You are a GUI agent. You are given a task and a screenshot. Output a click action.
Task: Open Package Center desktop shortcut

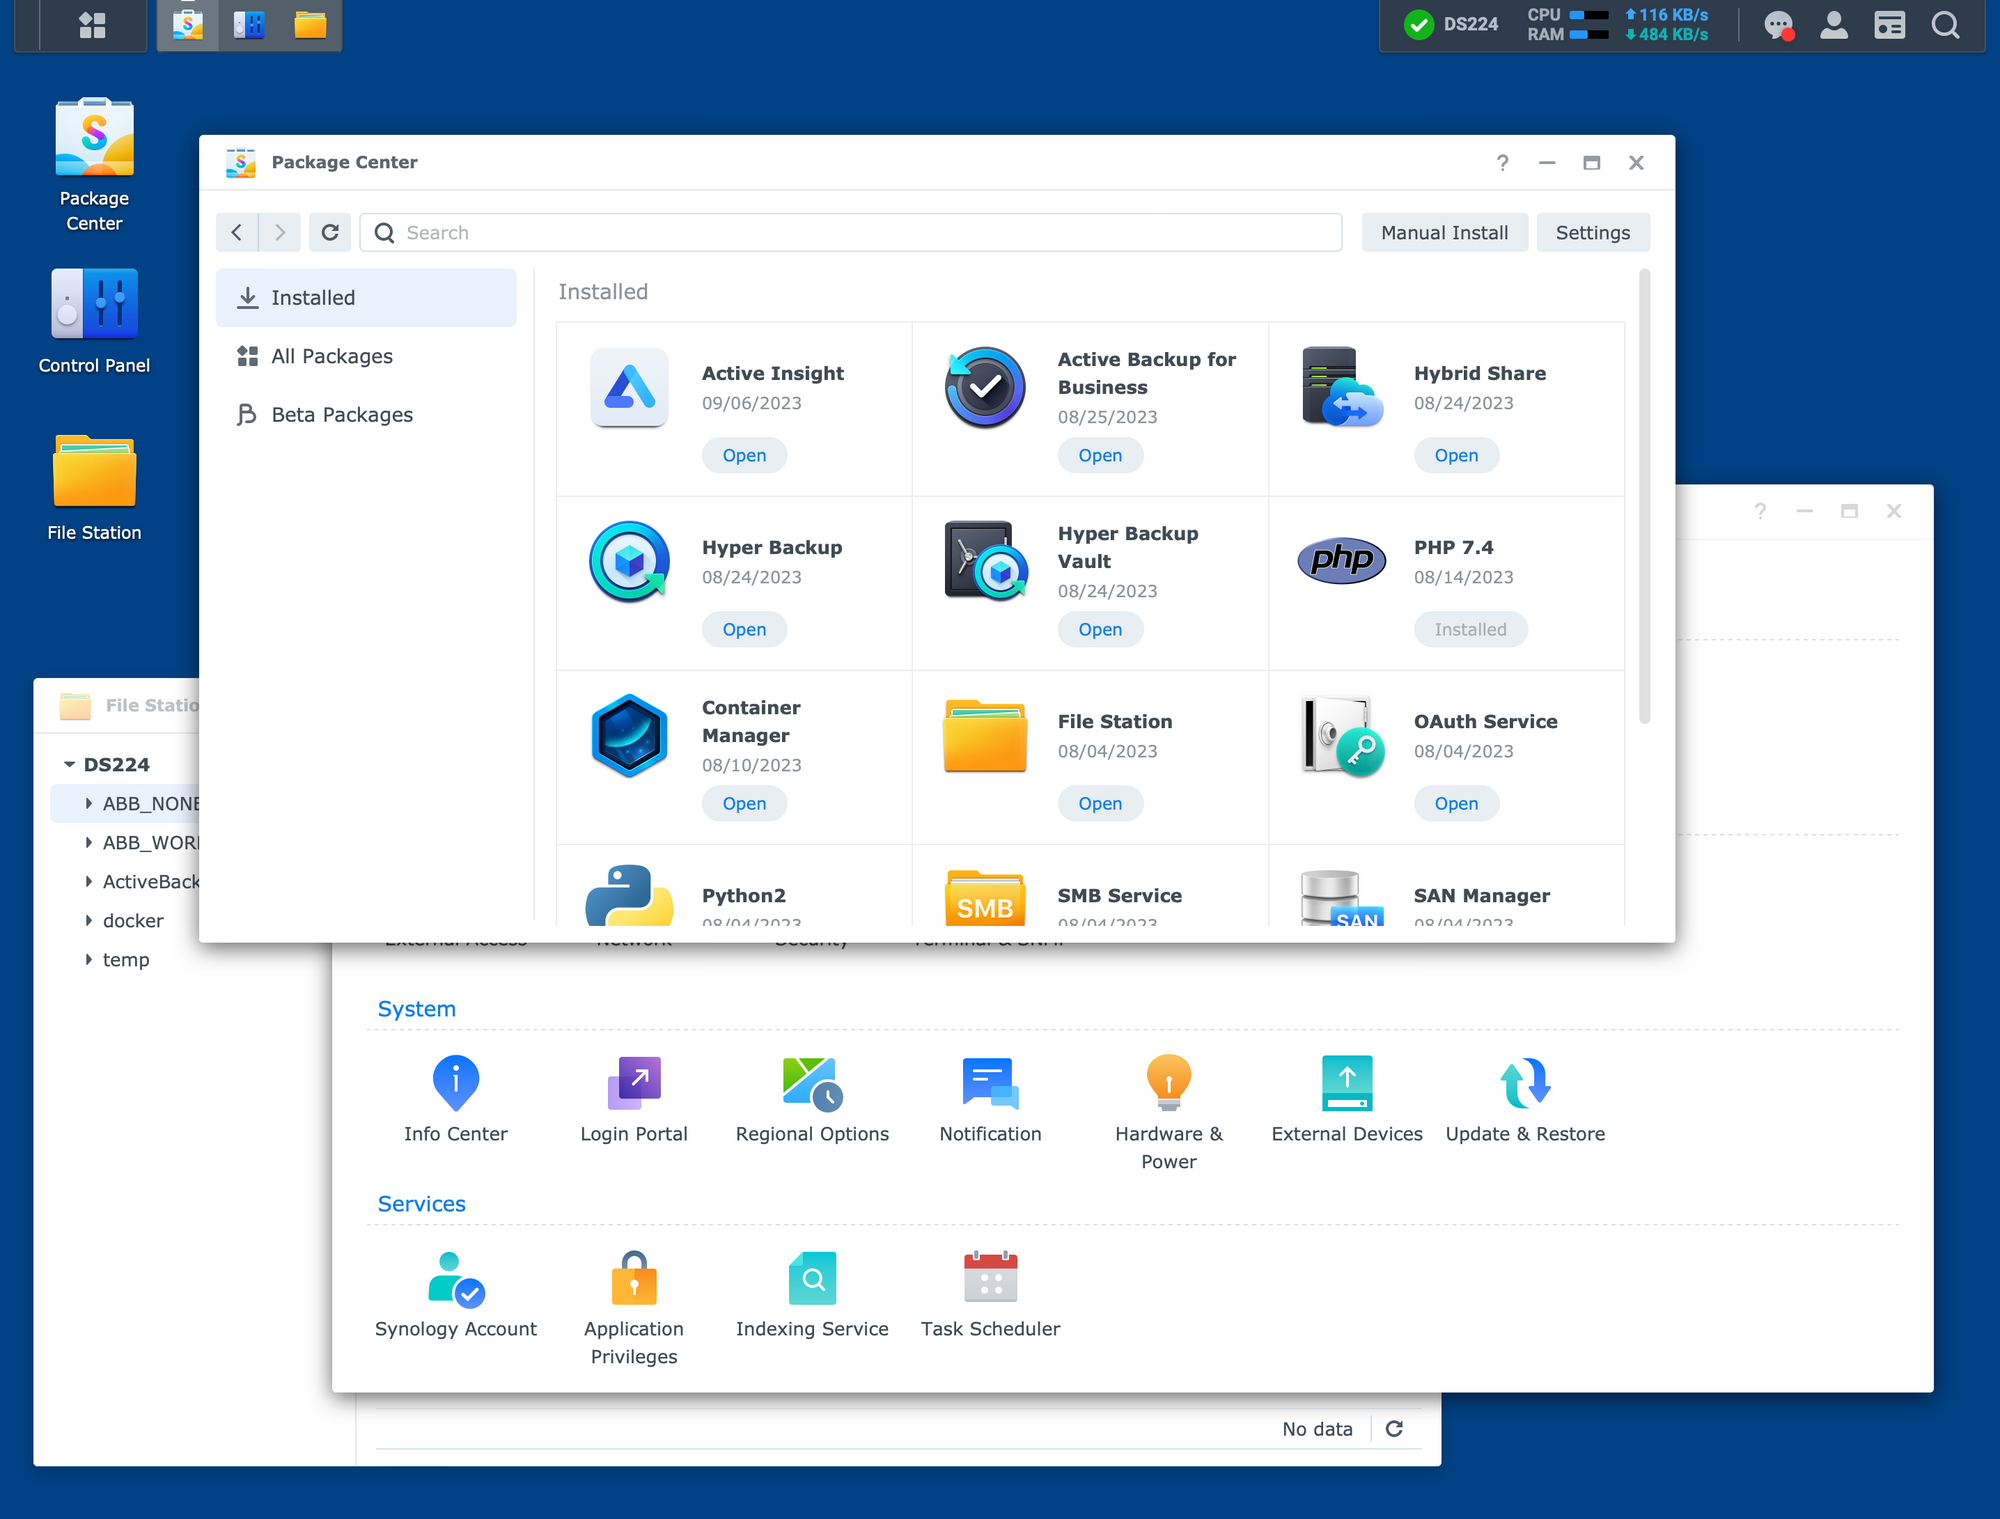tap(94, 165)
